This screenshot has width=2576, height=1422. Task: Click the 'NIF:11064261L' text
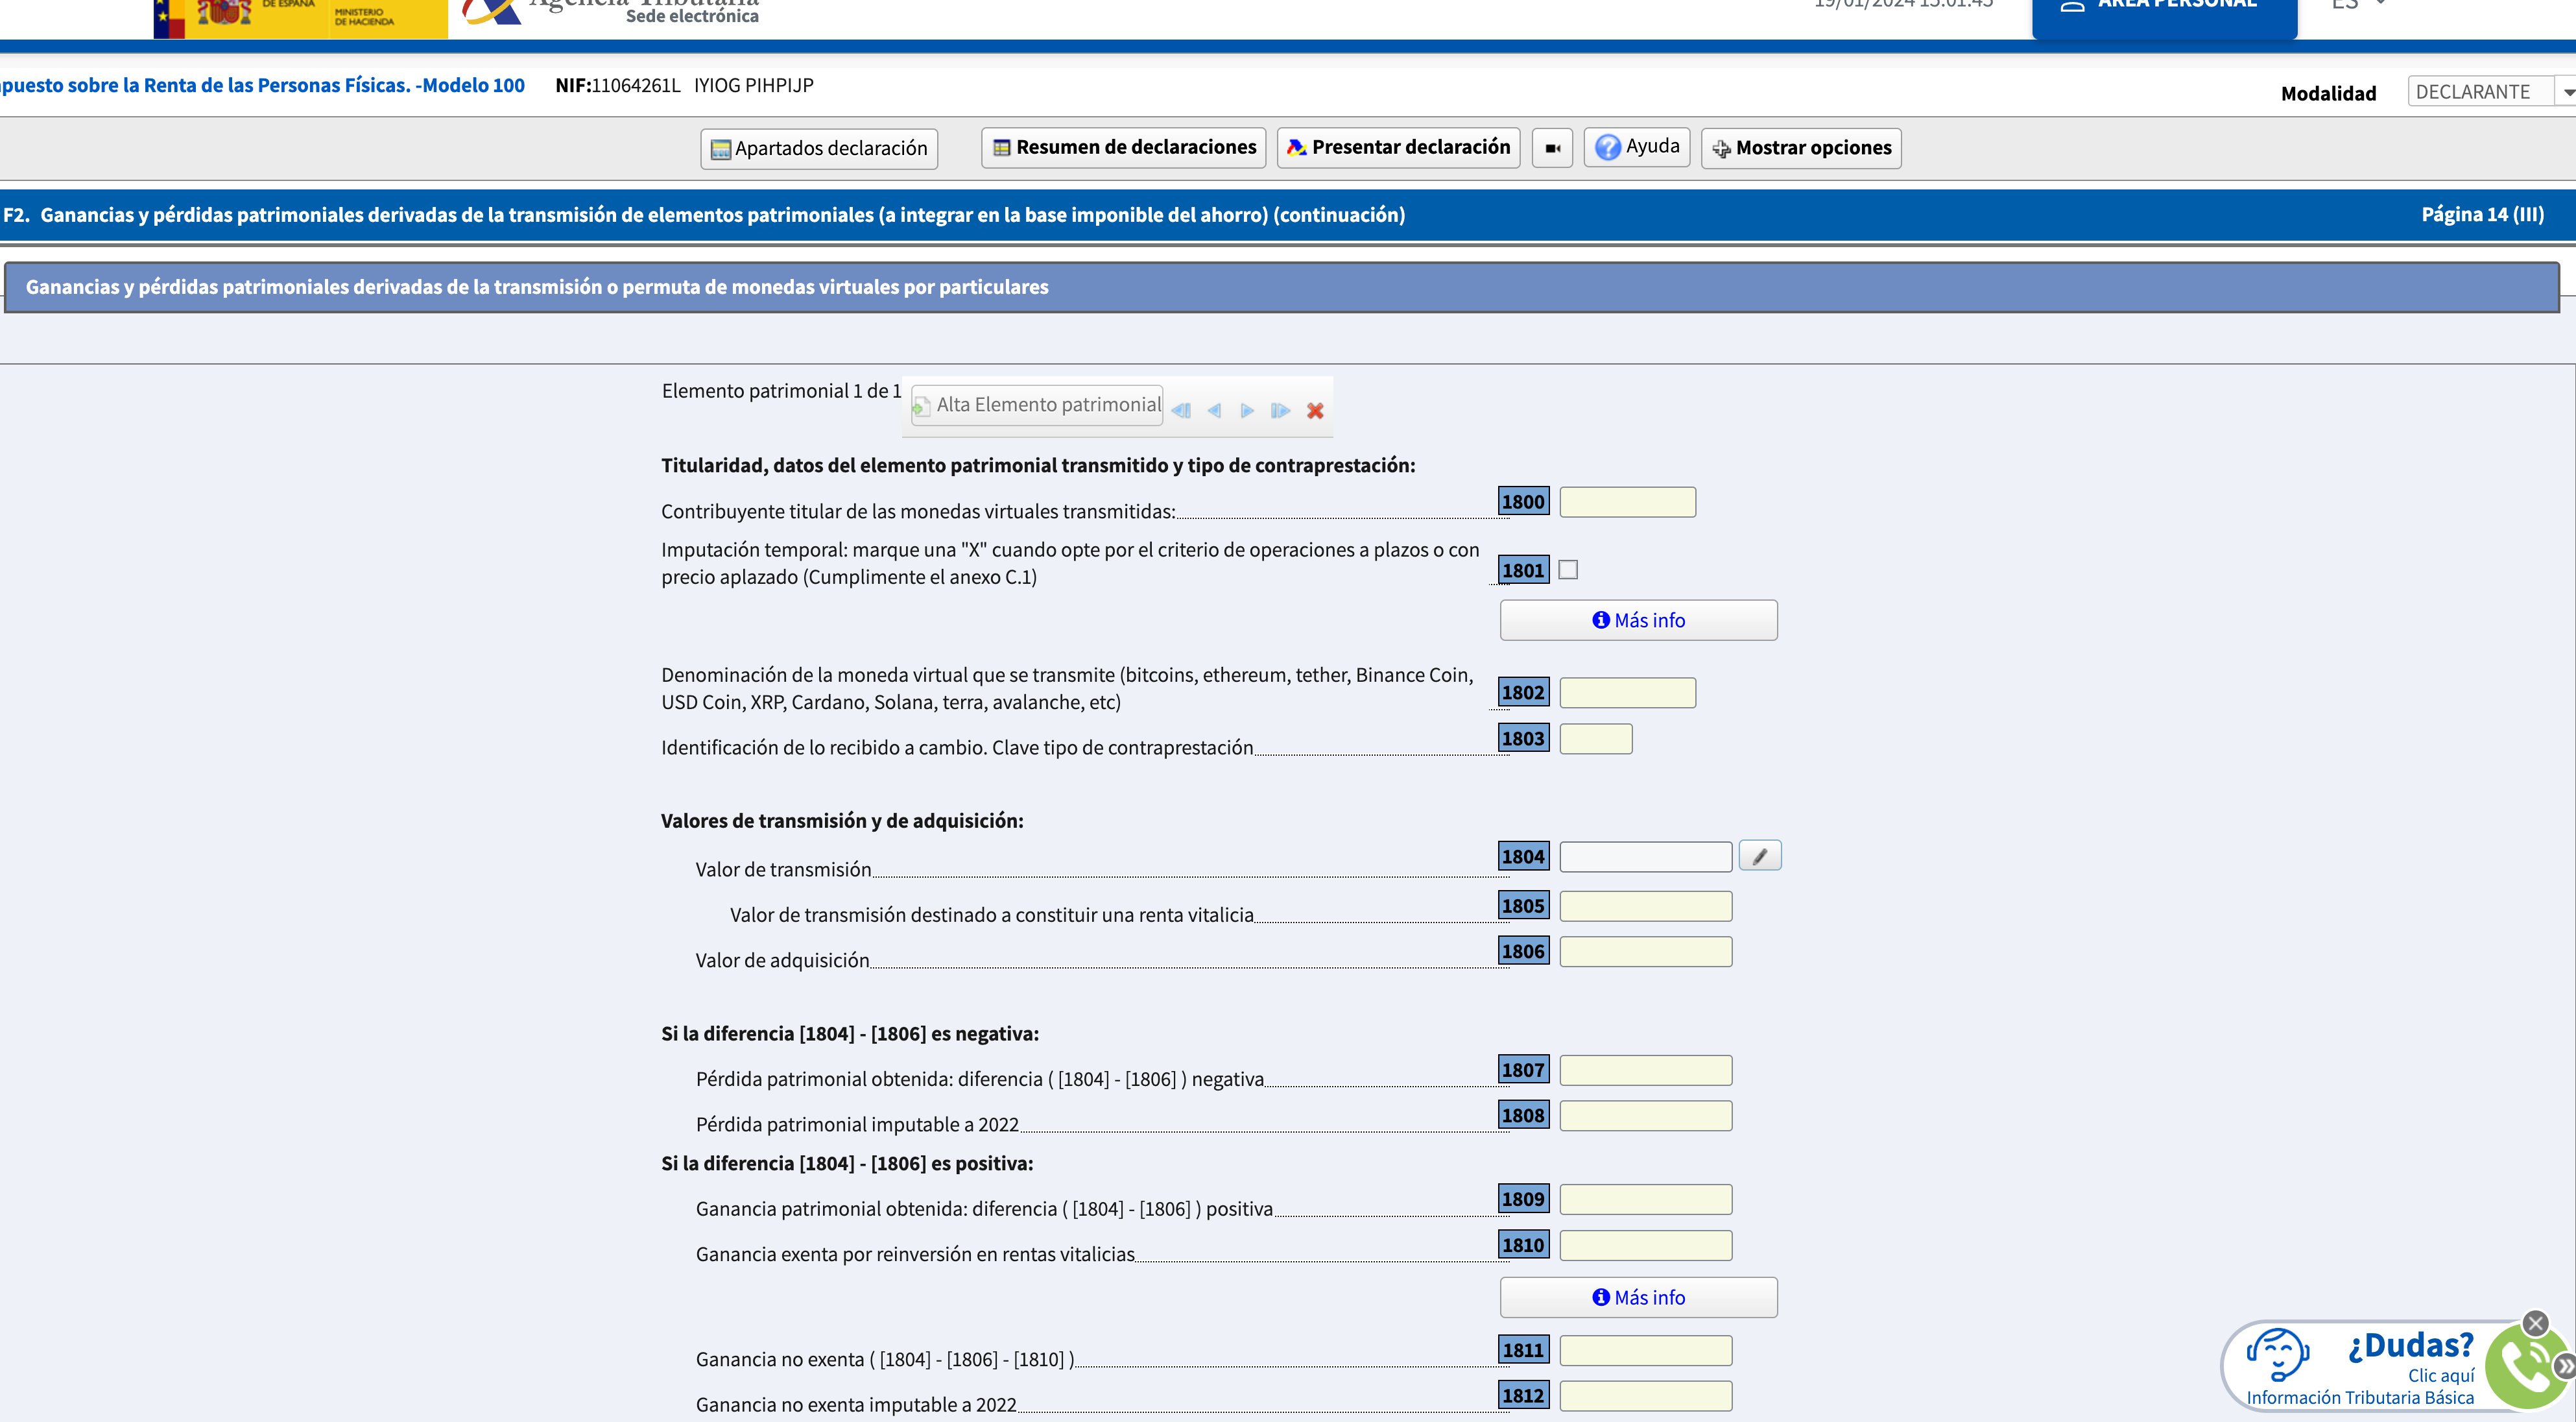(617, 86)
